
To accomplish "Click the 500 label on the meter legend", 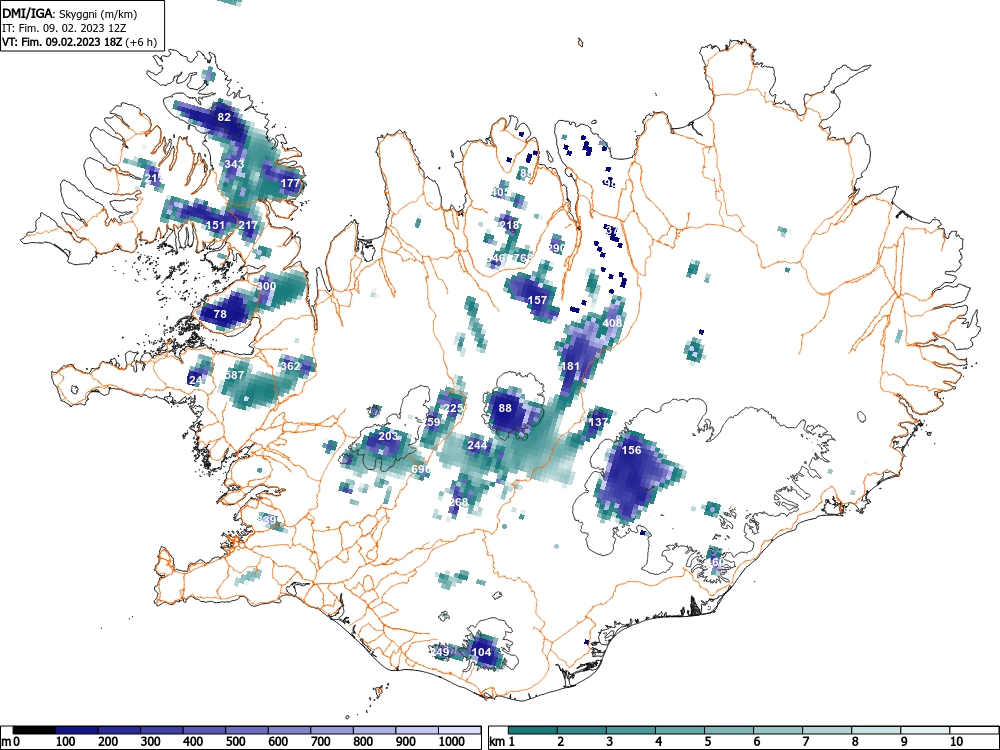I will [235, 742].
